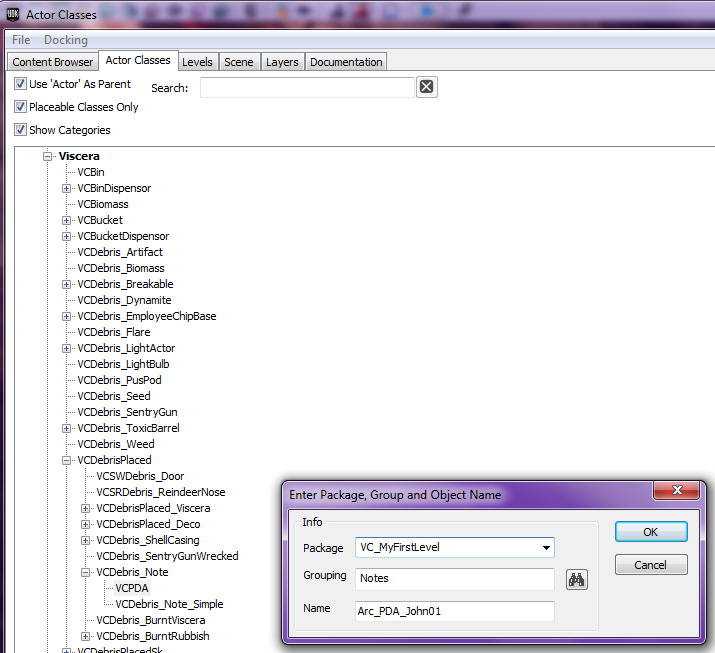Select VCDebris_Seed class
Viewport: 715px width, 653px height.
(114, 396)
